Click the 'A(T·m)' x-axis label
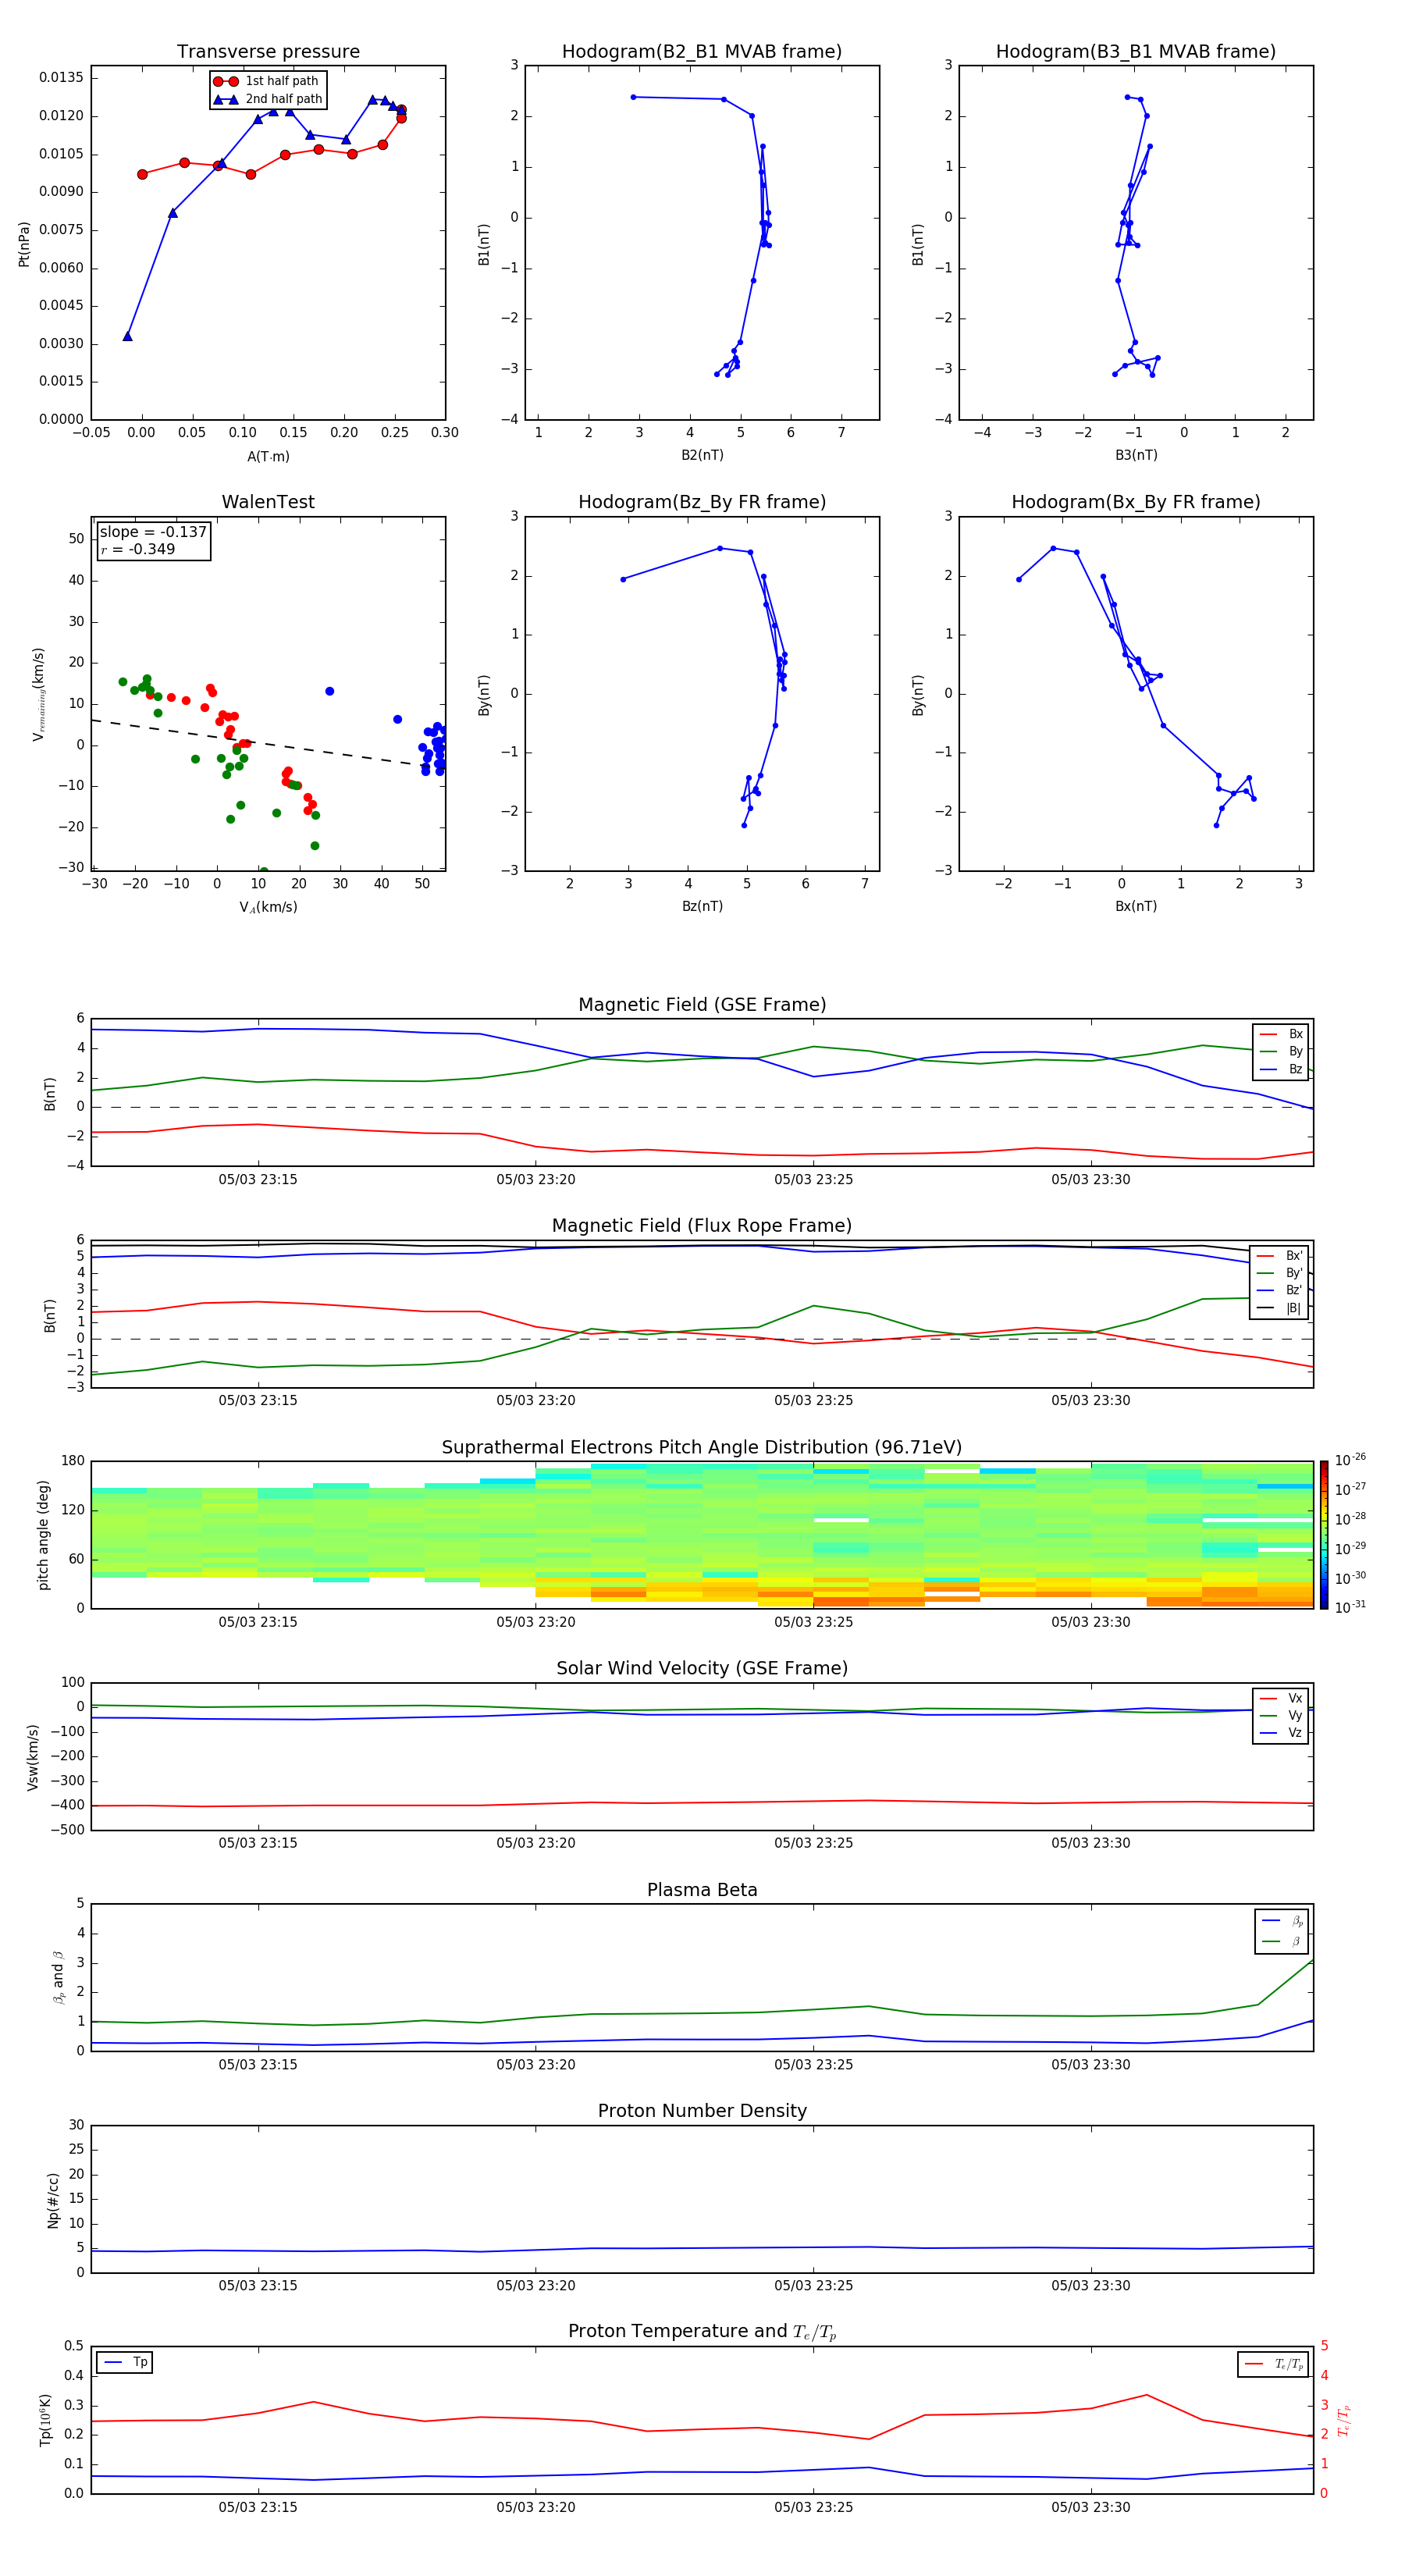The image size is (1405, 2576). (268, 457)
